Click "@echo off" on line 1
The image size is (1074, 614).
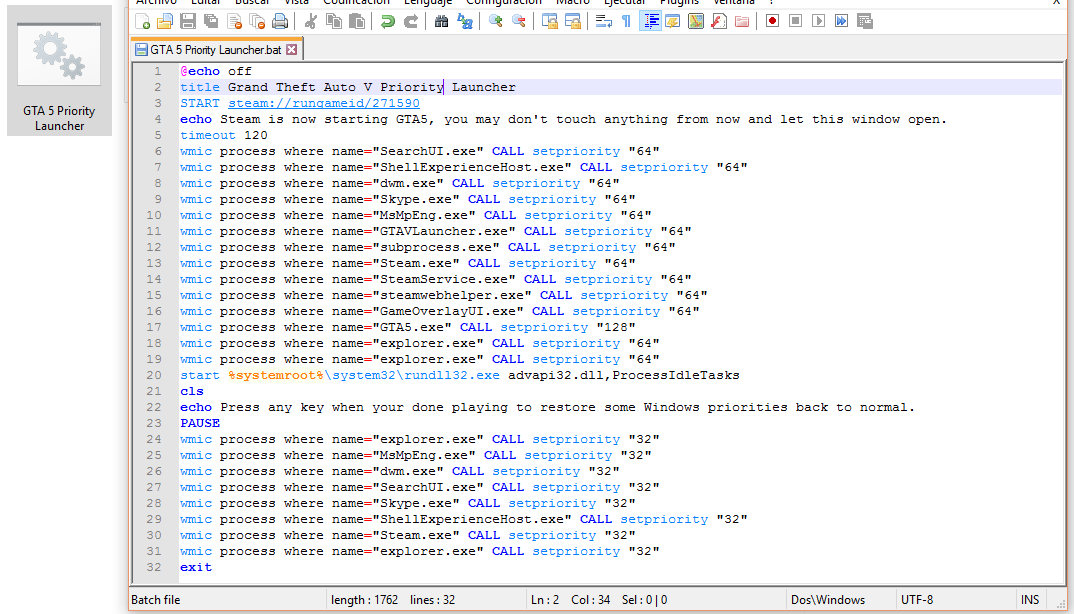pyautogui.click(x=216, y=71)
